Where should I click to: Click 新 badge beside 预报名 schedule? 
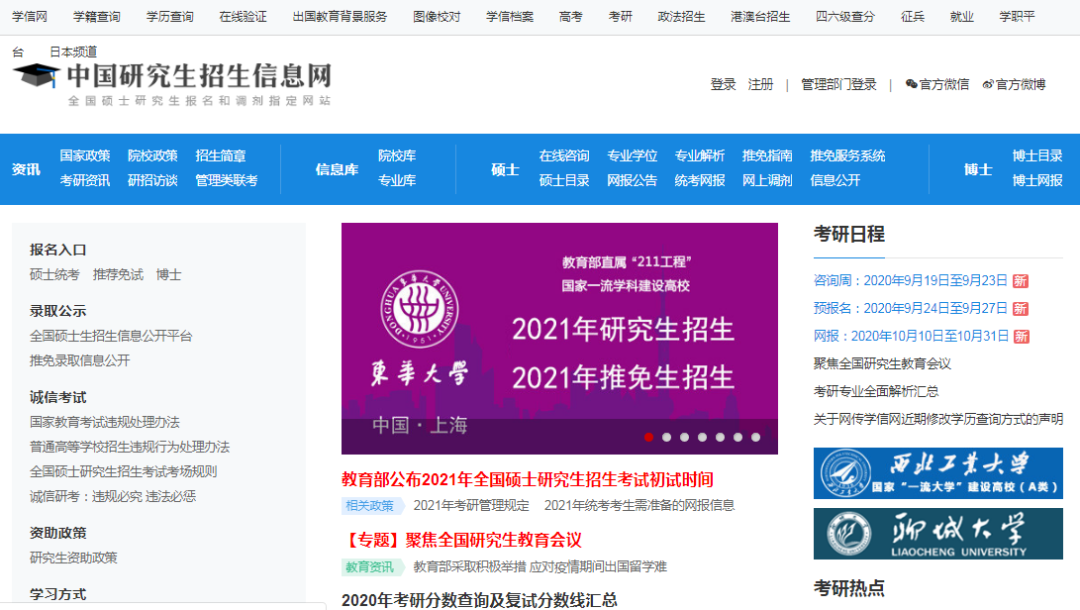(1021, 308)
